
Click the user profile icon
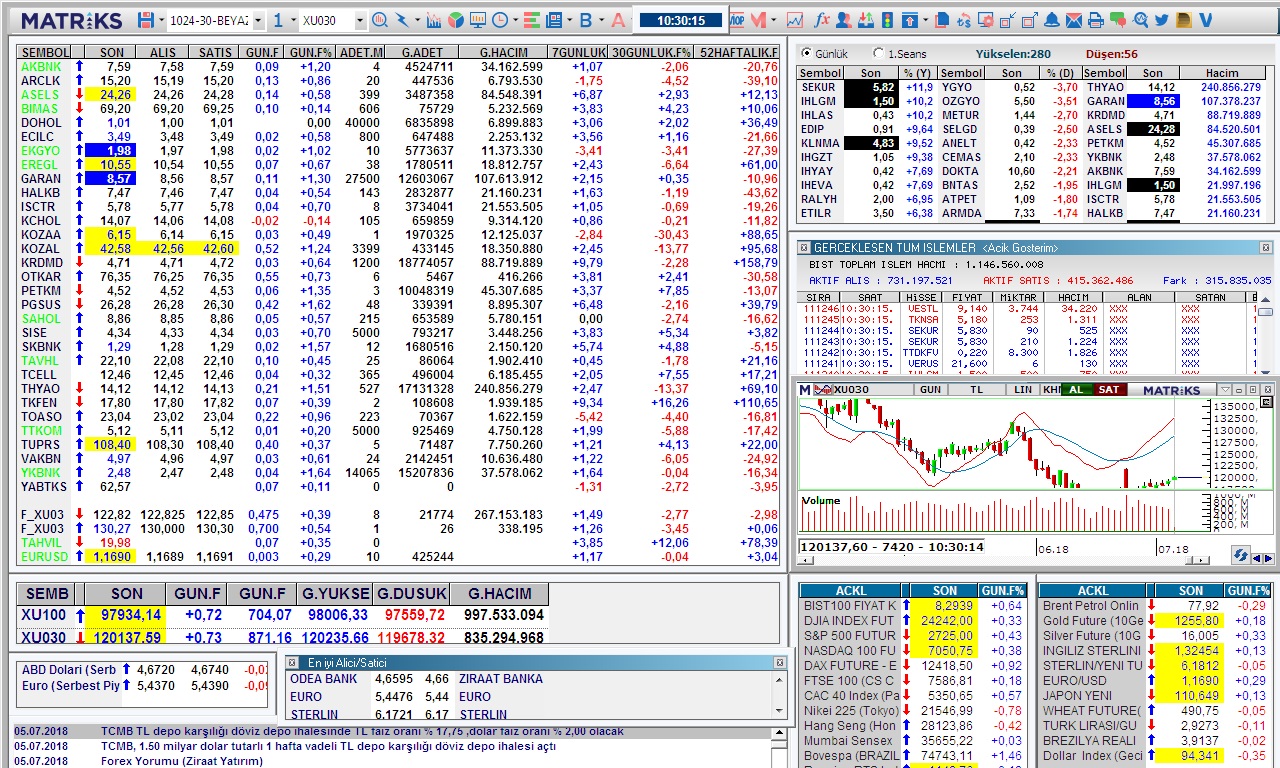(844, 20)
